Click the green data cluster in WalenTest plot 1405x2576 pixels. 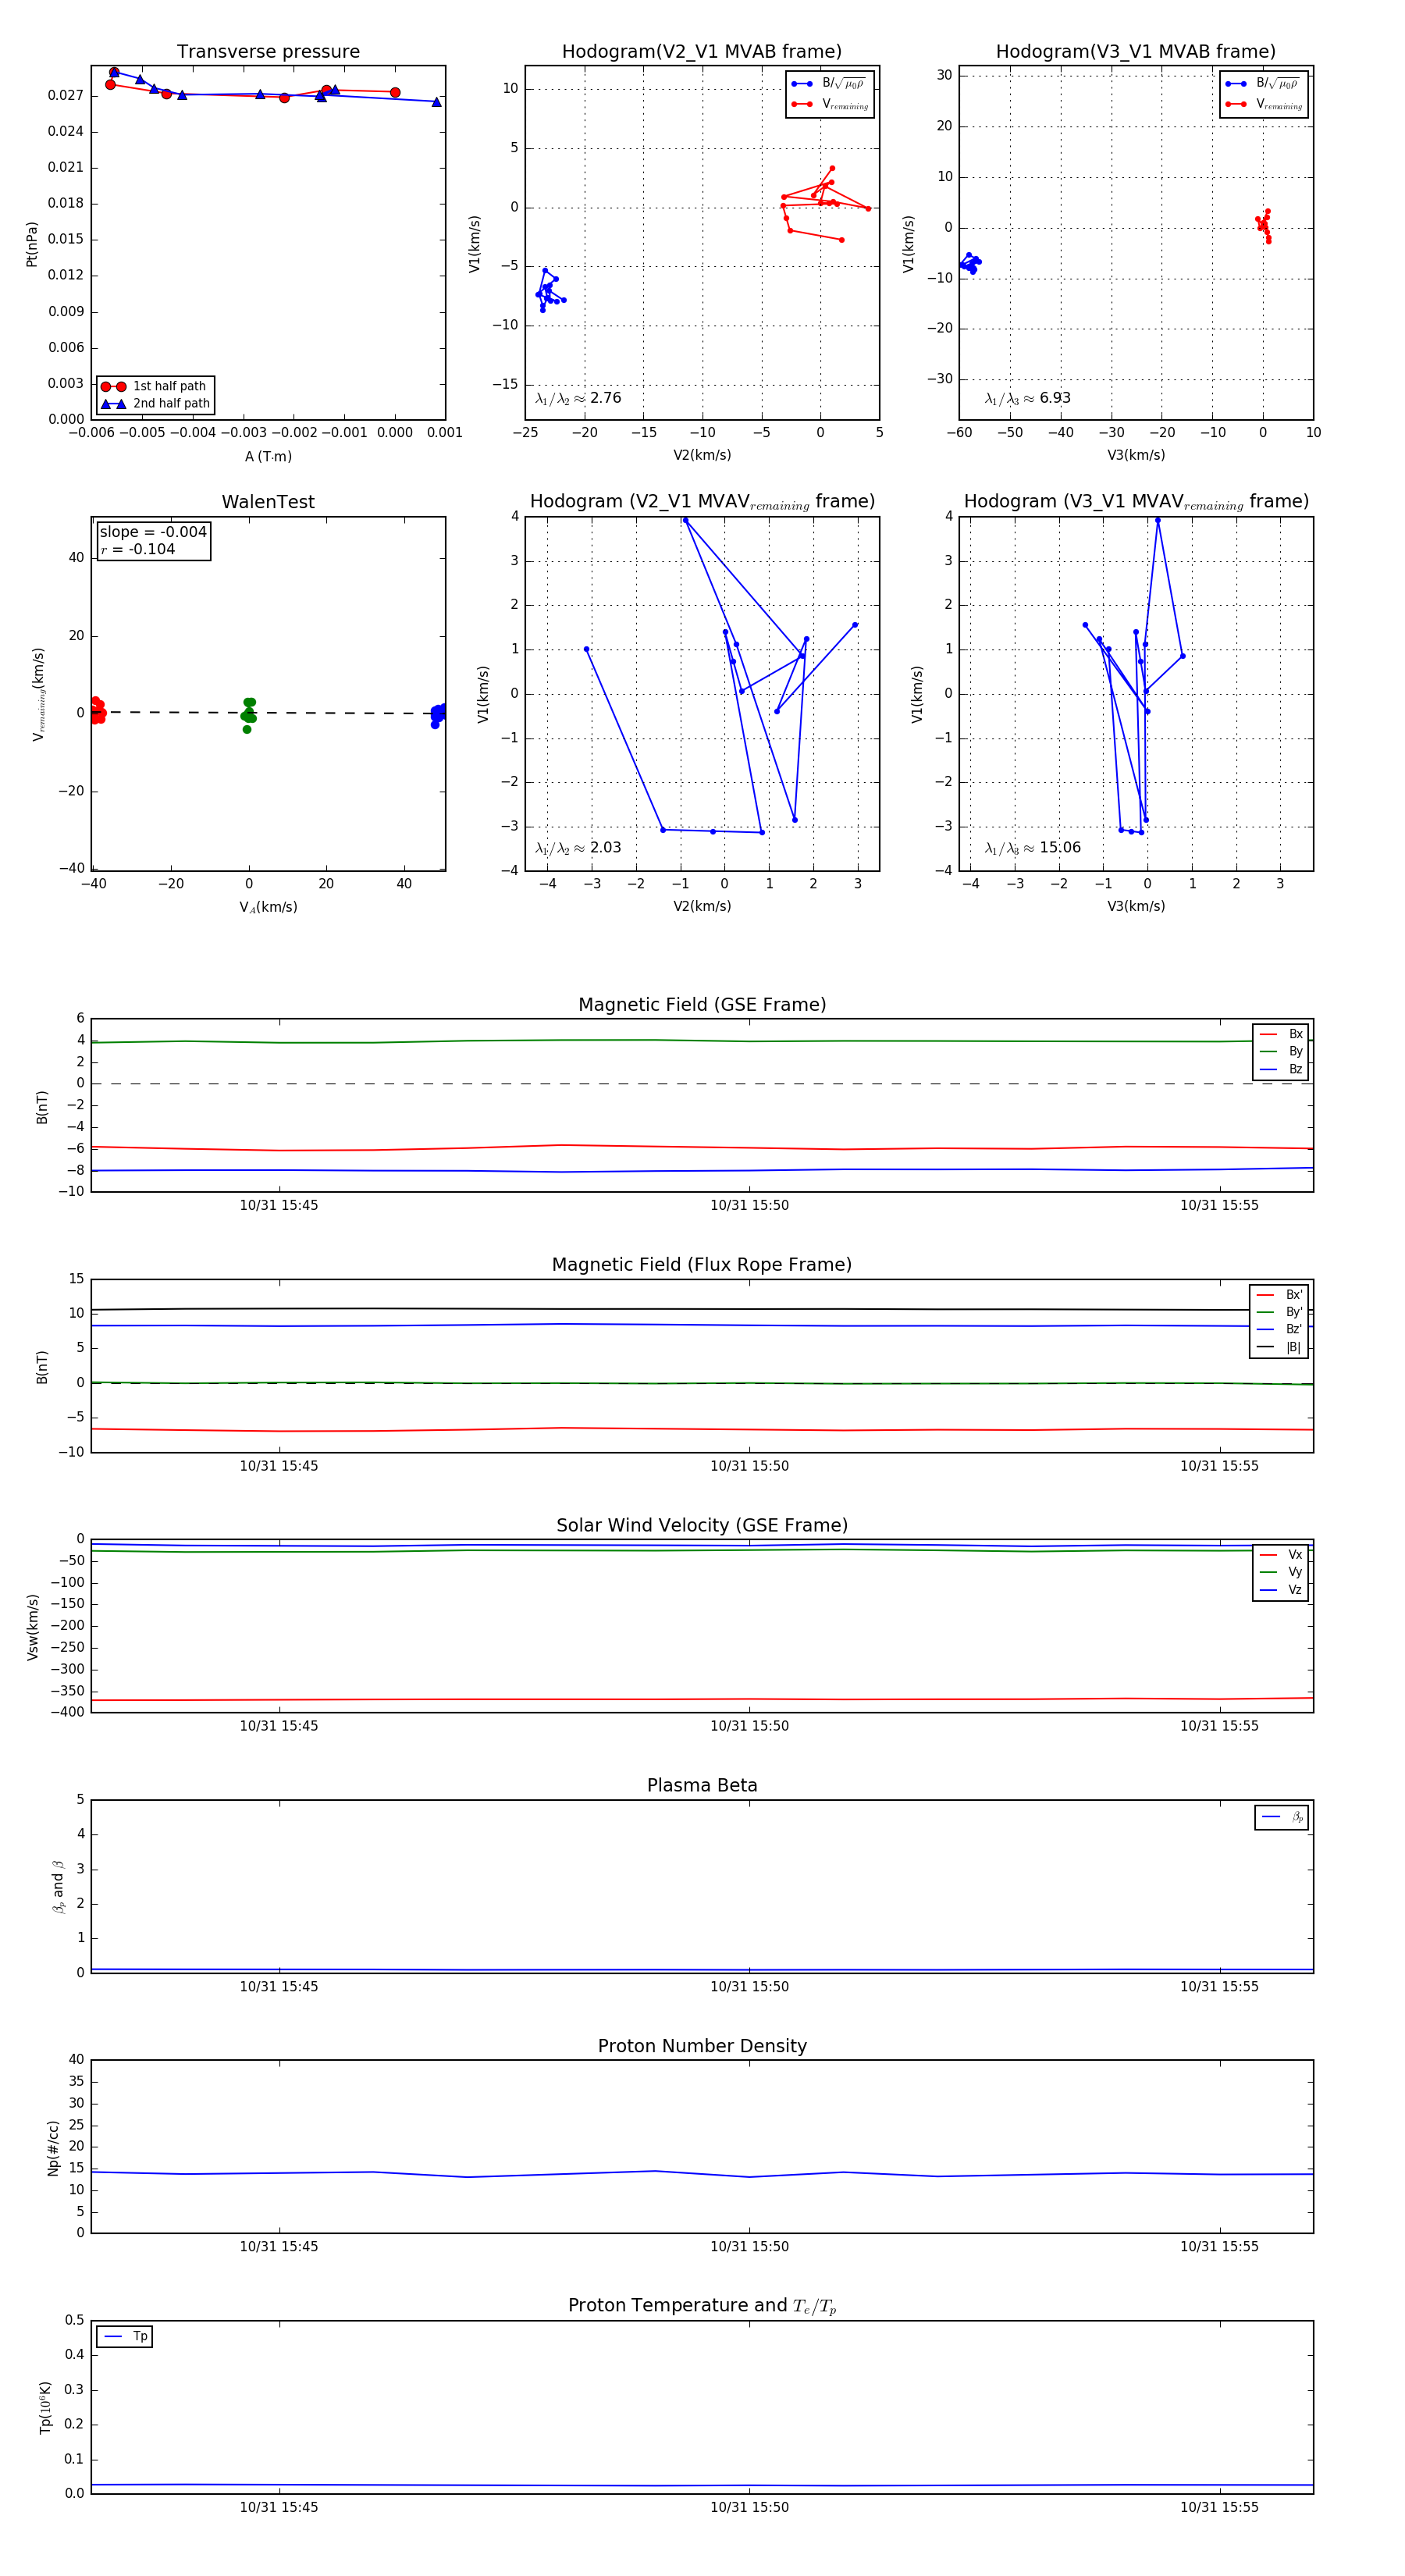click(249, 714)
